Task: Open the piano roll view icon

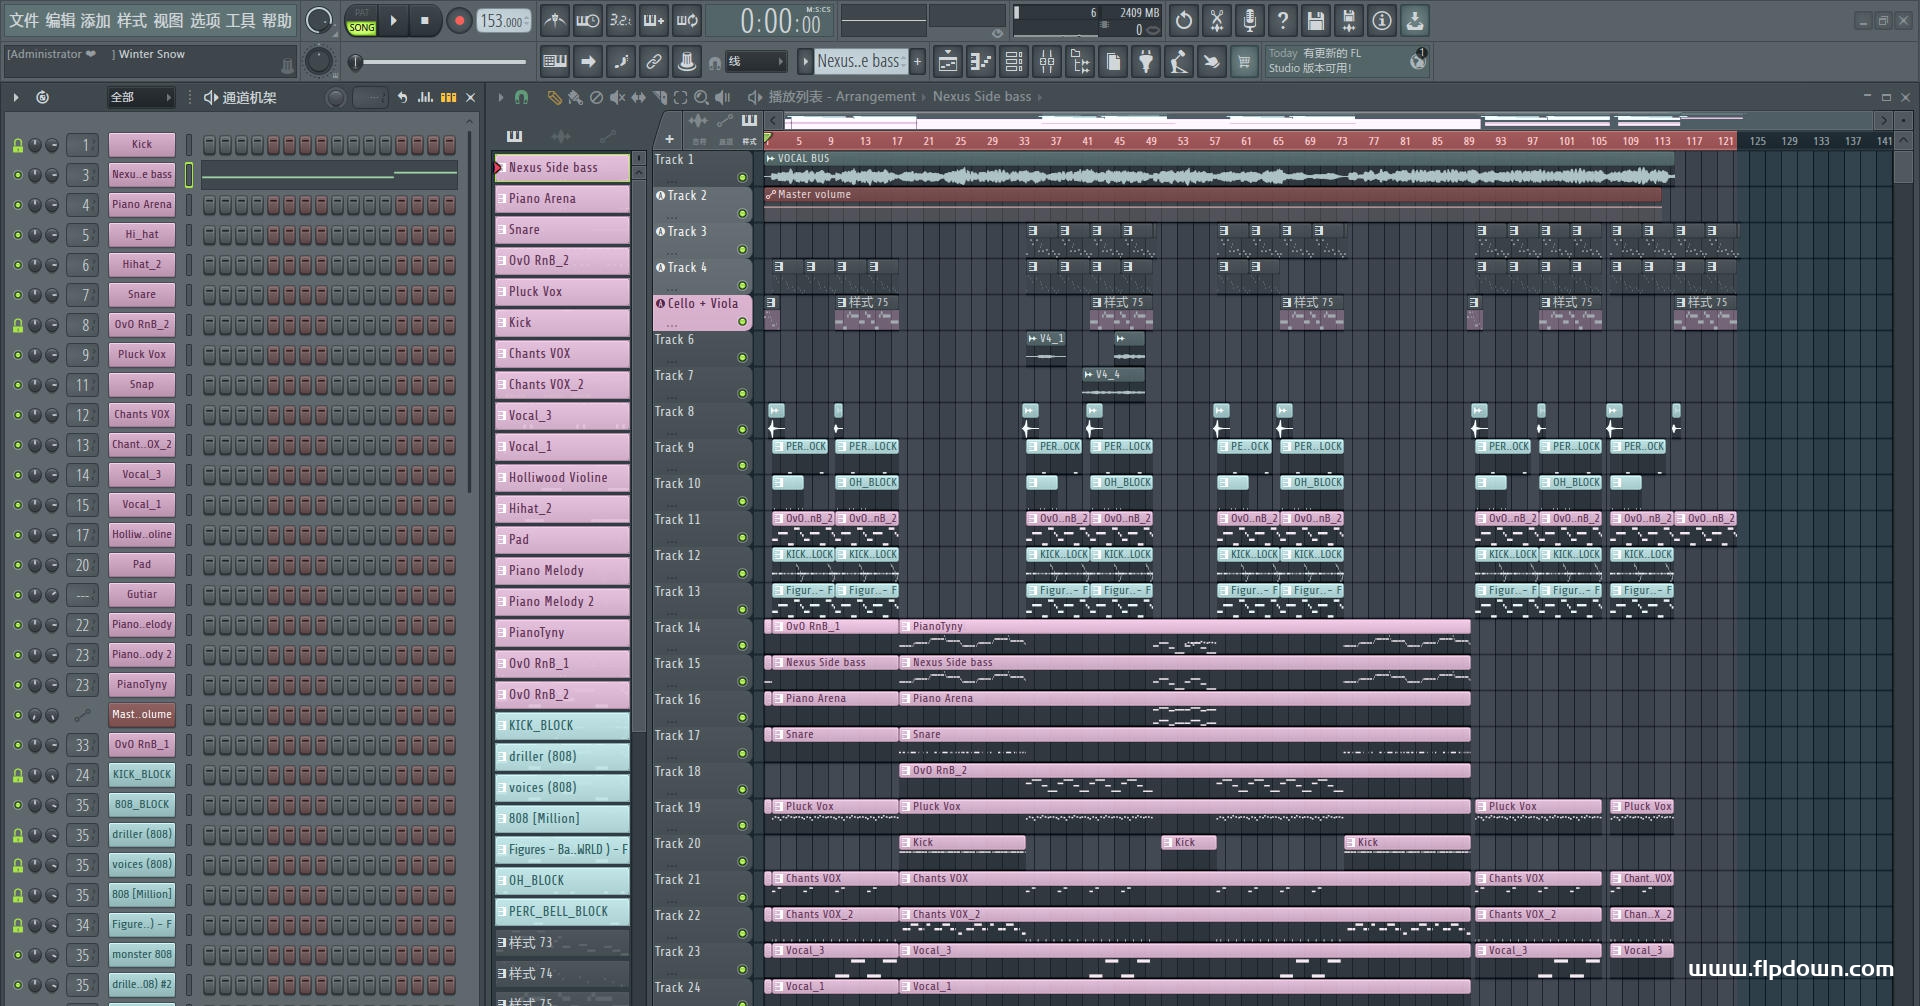Action: tap(981, 62)
